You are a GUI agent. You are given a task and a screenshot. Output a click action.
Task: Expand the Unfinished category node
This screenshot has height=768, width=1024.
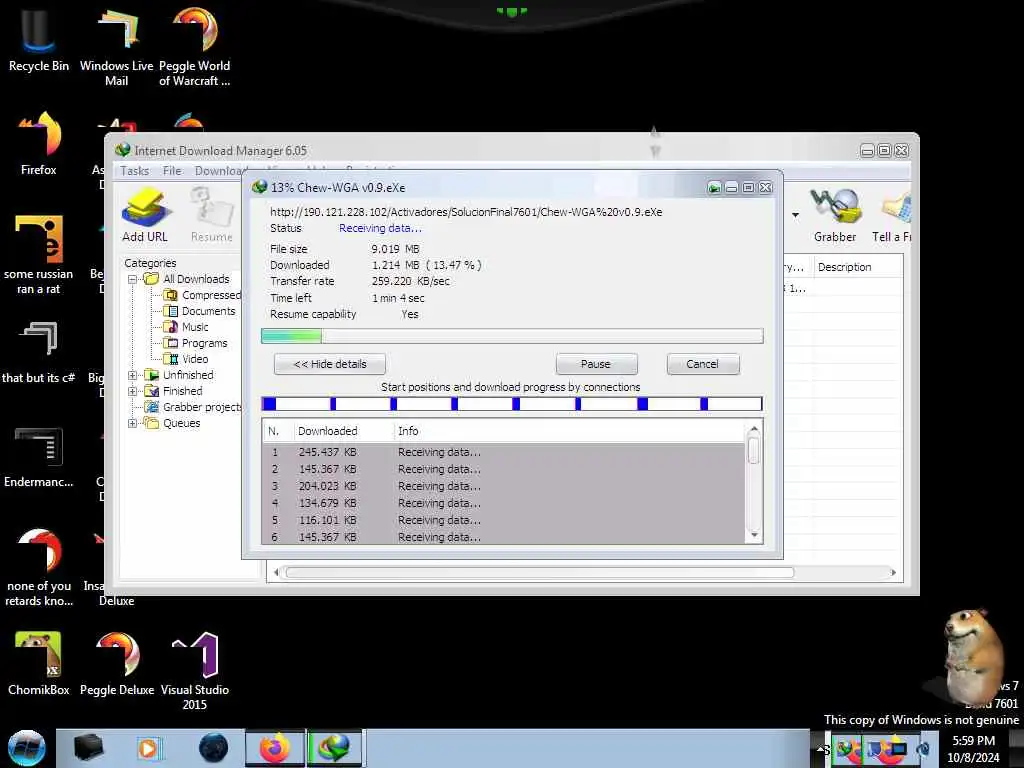133,375
